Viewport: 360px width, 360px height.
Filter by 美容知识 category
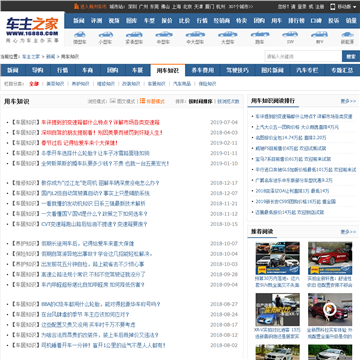[x=55, y=84]
